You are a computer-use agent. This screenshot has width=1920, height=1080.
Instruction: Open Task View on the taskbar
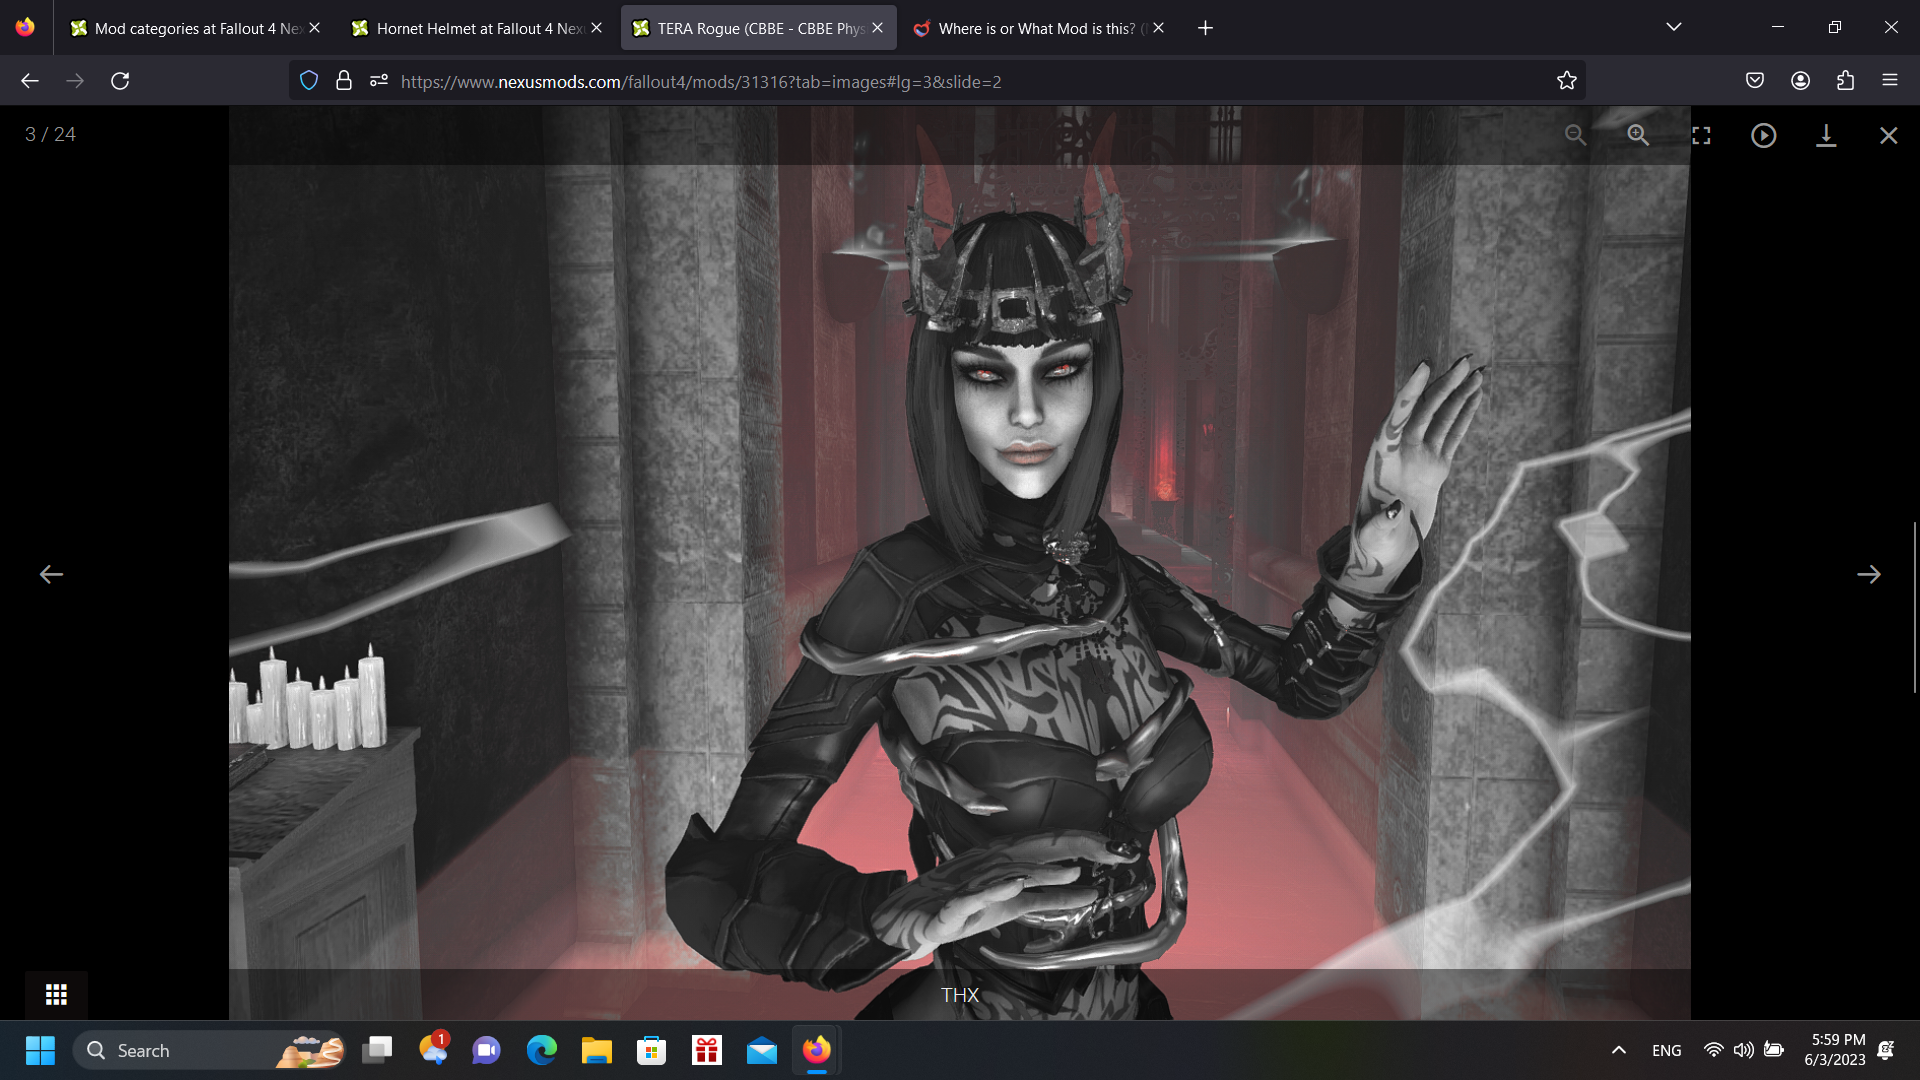pyautogui.click(x=377, y=1050)
